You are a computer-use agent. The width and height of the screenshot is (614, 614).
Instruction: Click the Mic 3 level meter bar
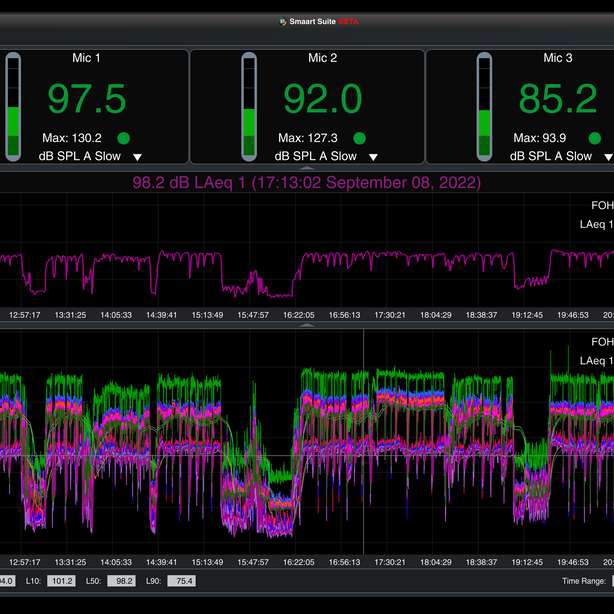click(484, 106)
